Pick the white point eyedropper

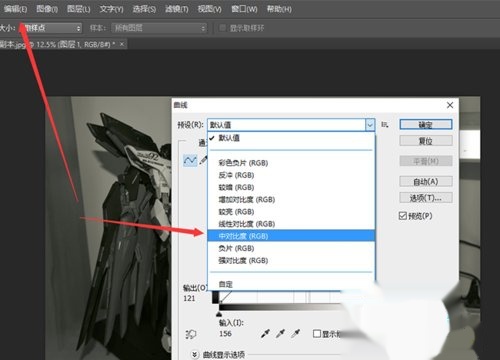(295, 333)
